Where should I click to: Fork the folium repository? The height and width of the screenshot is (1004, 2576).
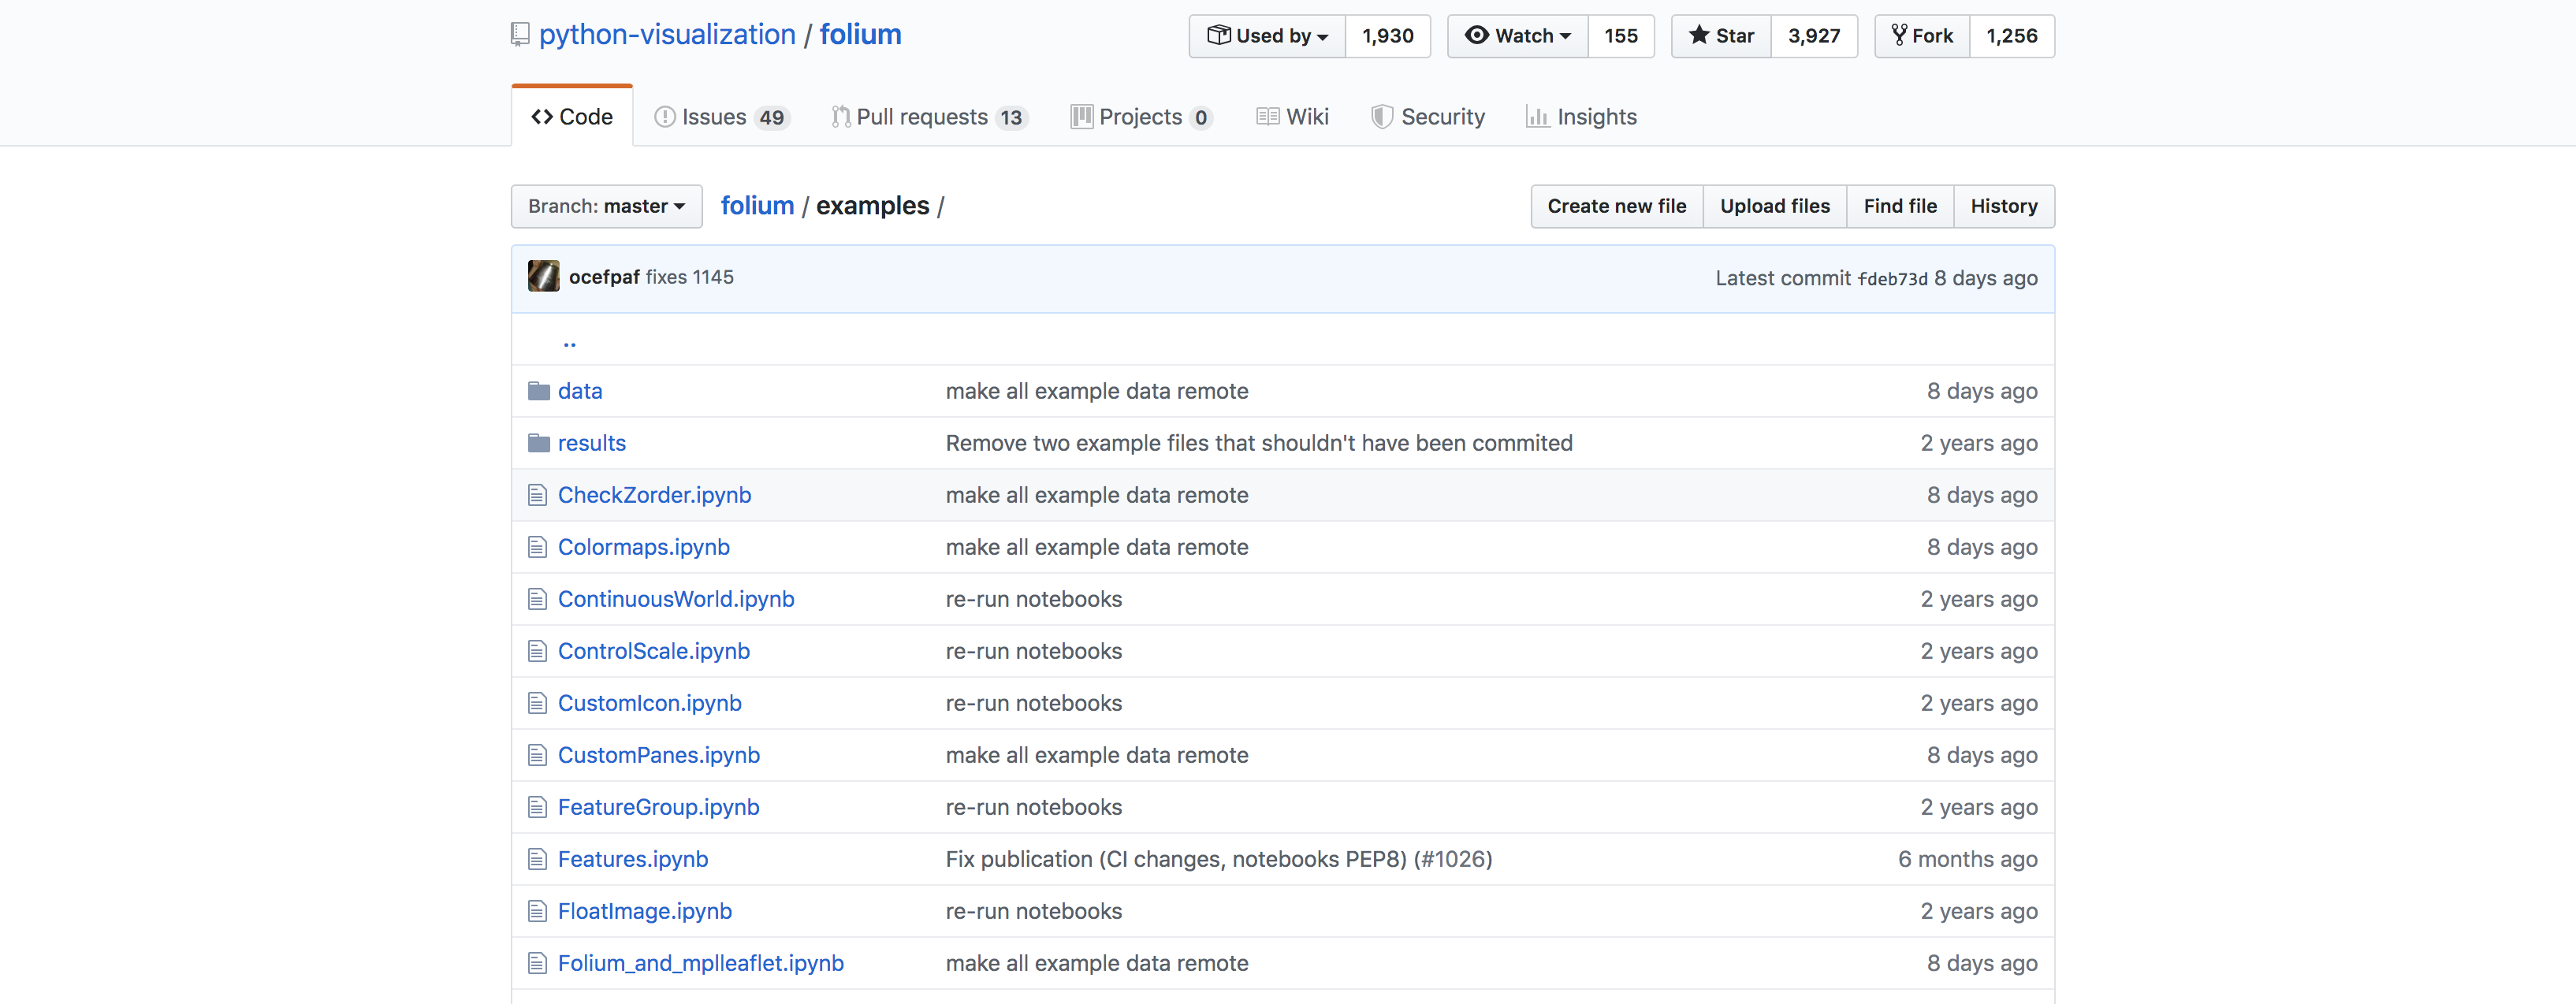pos(1922,36)
